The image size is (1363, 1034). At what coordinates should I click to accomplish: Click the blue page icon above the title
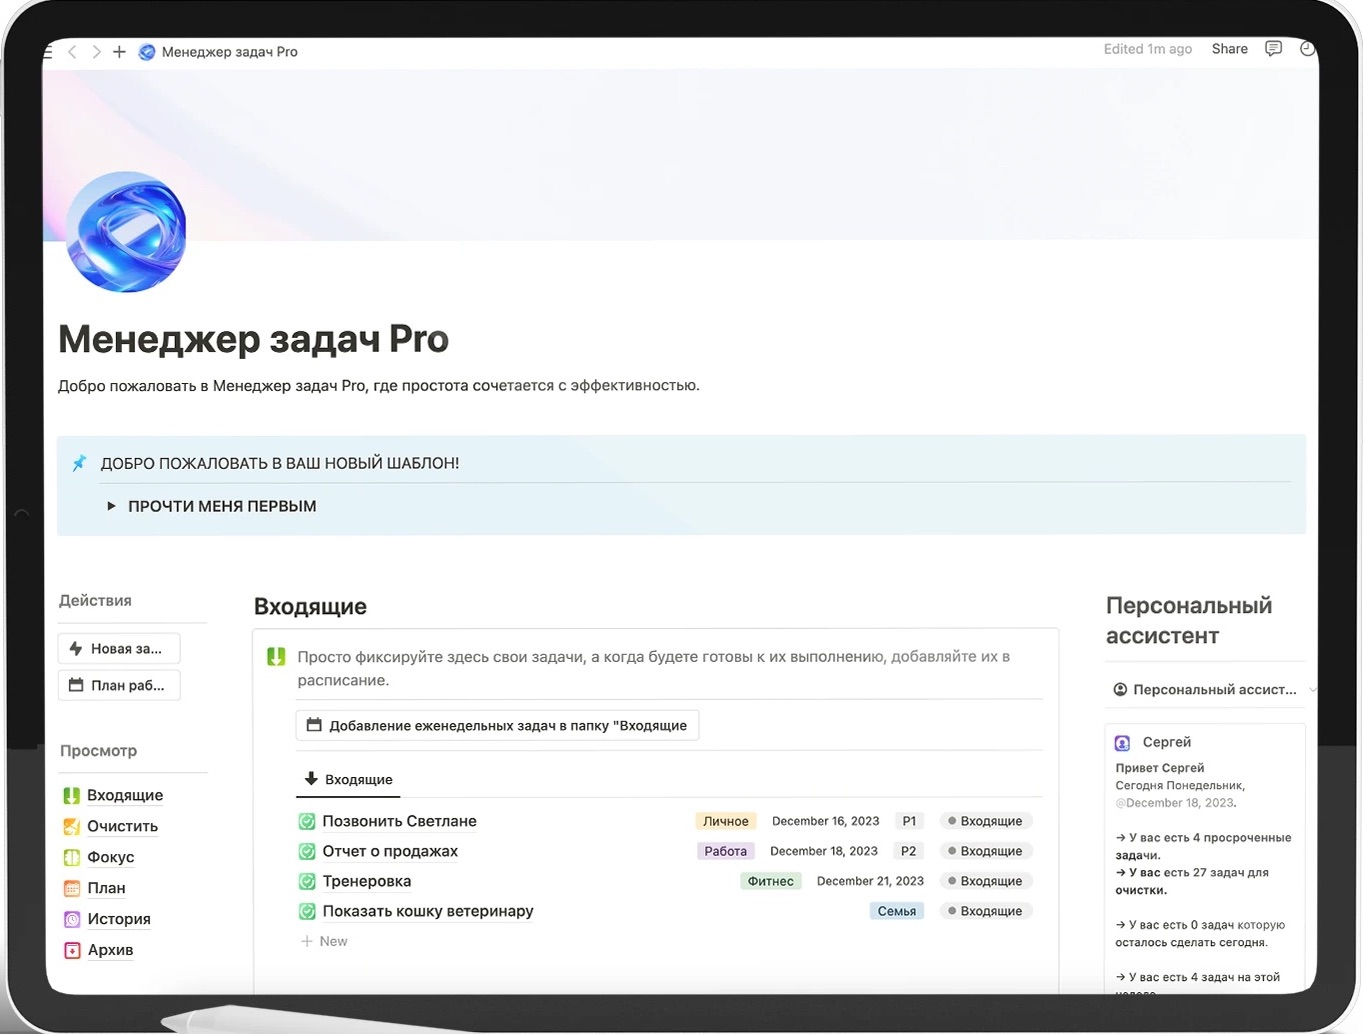point(126,232)
